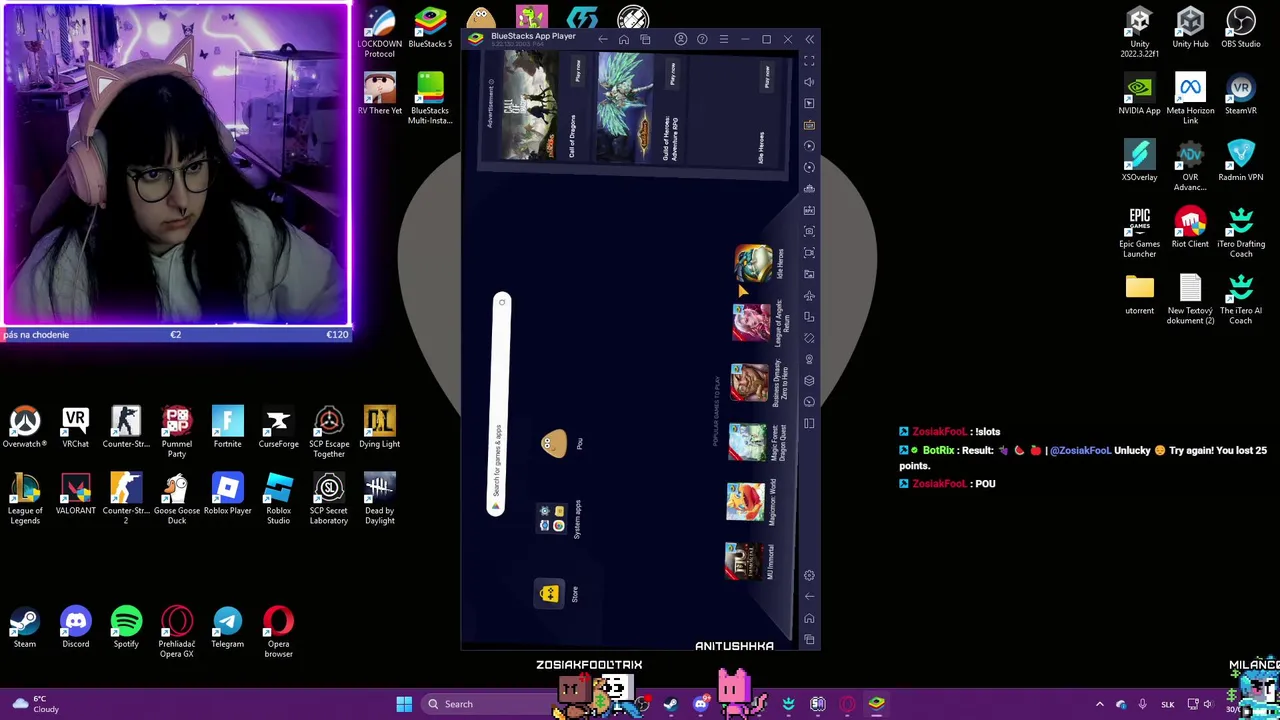The height and width of the screenshot is (720, 1280).
Task: Toggle BlueStacks fullscreen mode
Action: click(x=809, y=61)
